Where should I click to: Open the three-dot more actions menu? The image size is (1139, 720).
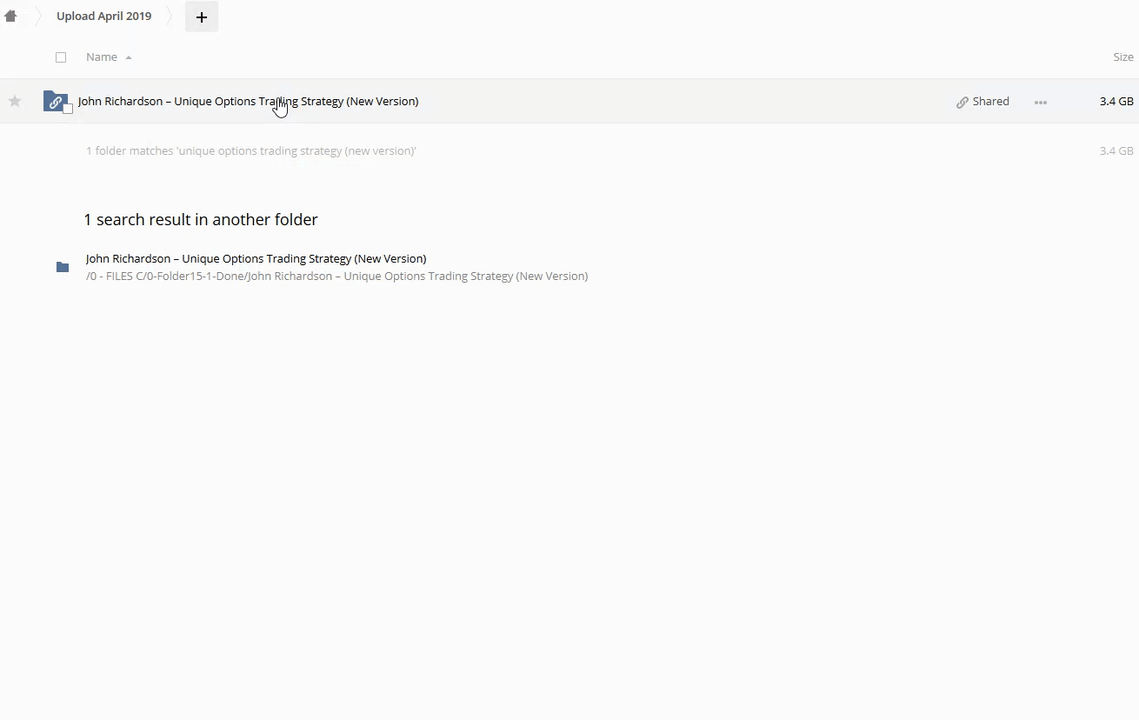(x=1040, y=102)
